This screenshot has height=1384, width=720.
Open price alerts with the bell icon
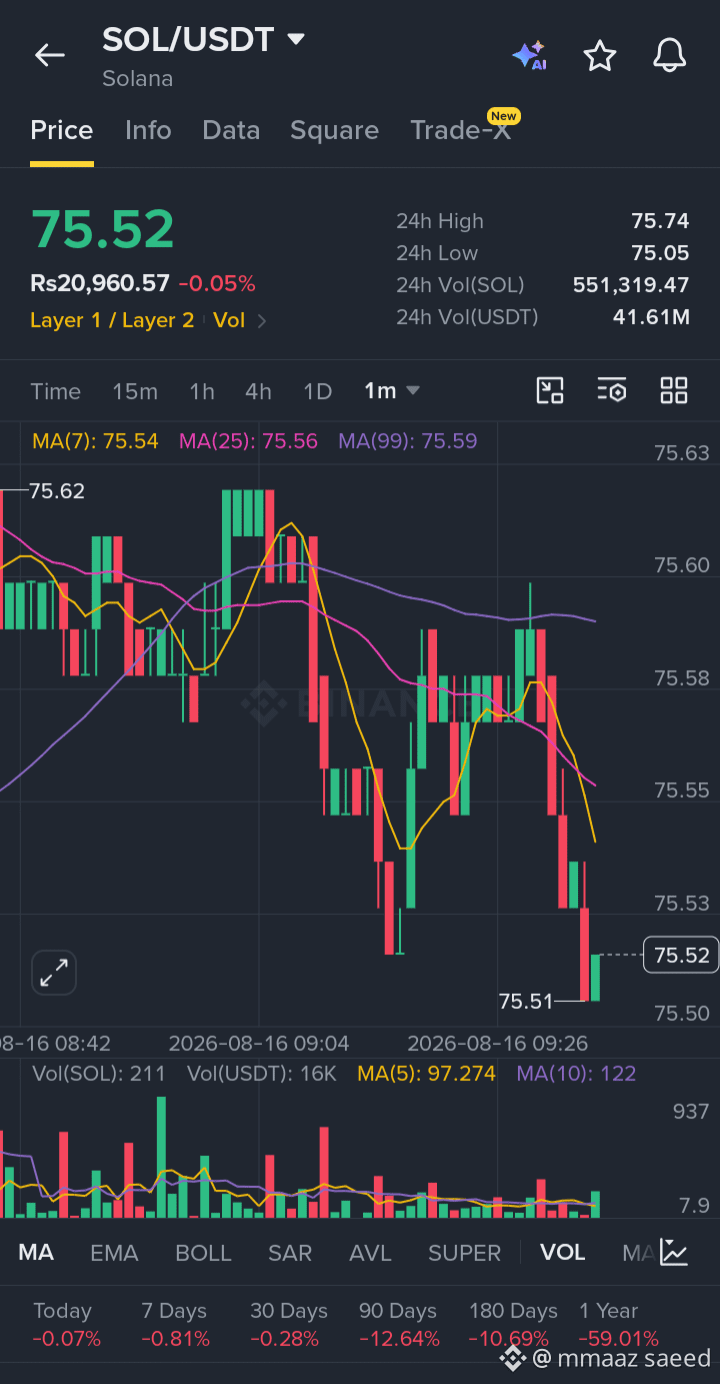click(x=670, y=55)
